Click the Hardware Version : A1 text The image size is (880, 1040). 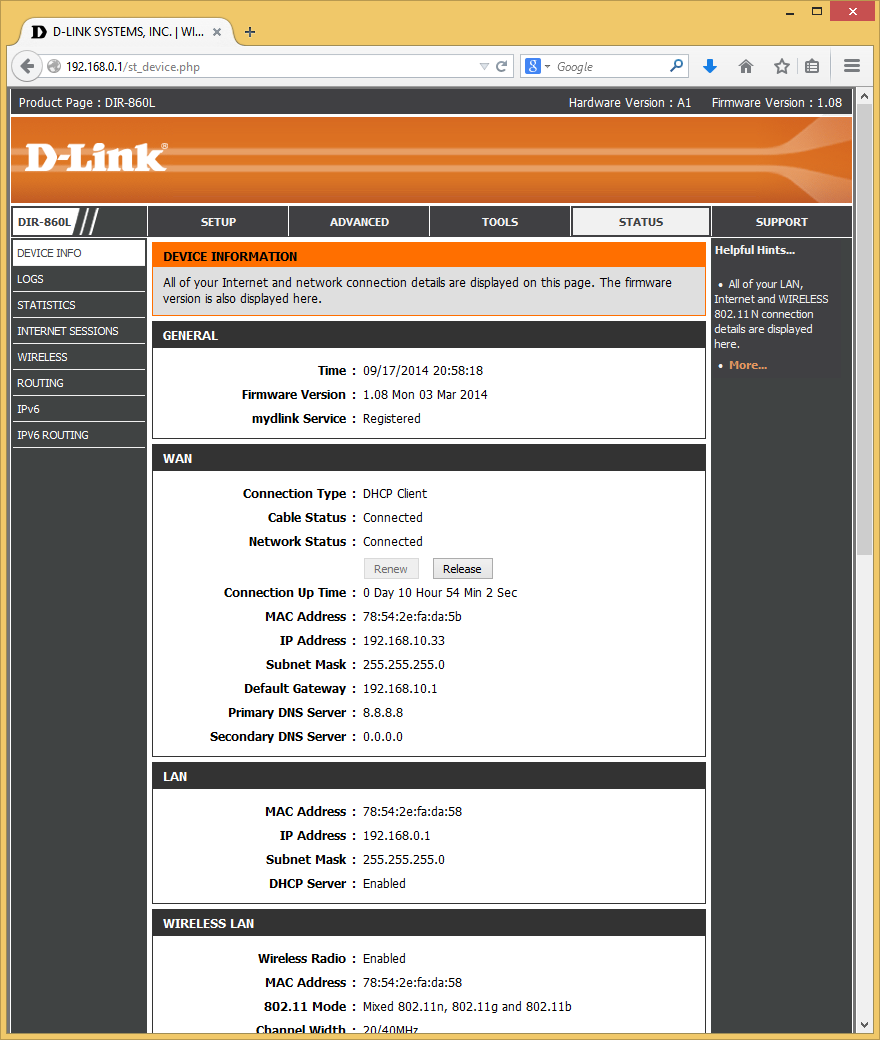click(x=629, y=102)
